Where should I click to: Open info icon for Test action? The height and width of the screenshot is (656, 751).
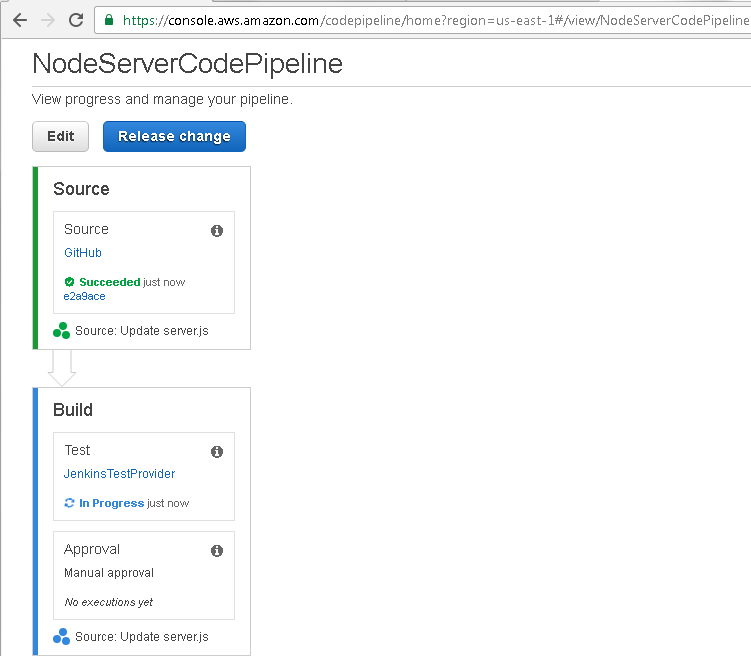[x=217, y=452]
